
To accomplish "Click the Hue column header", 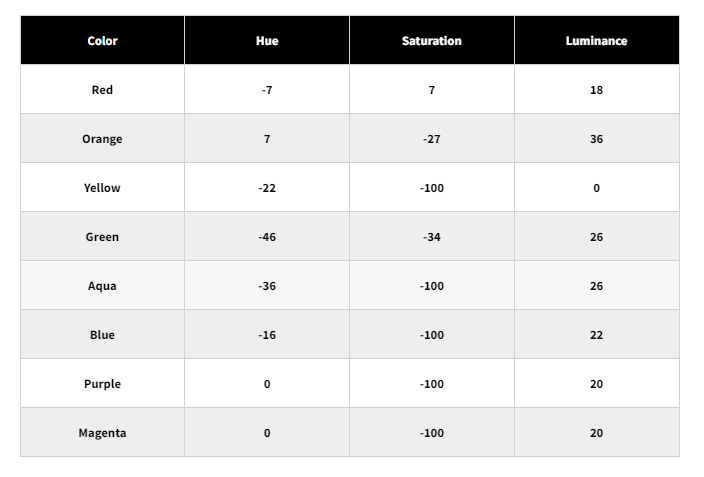I will tap(267, 41).
